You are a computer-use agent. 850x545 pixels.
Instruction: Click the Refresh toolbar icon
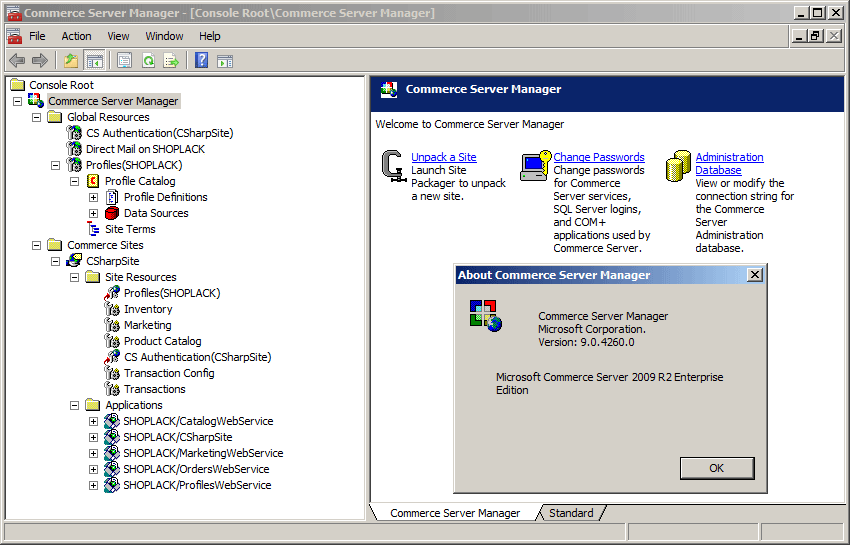pyautogui.click(x=148, y=61)
